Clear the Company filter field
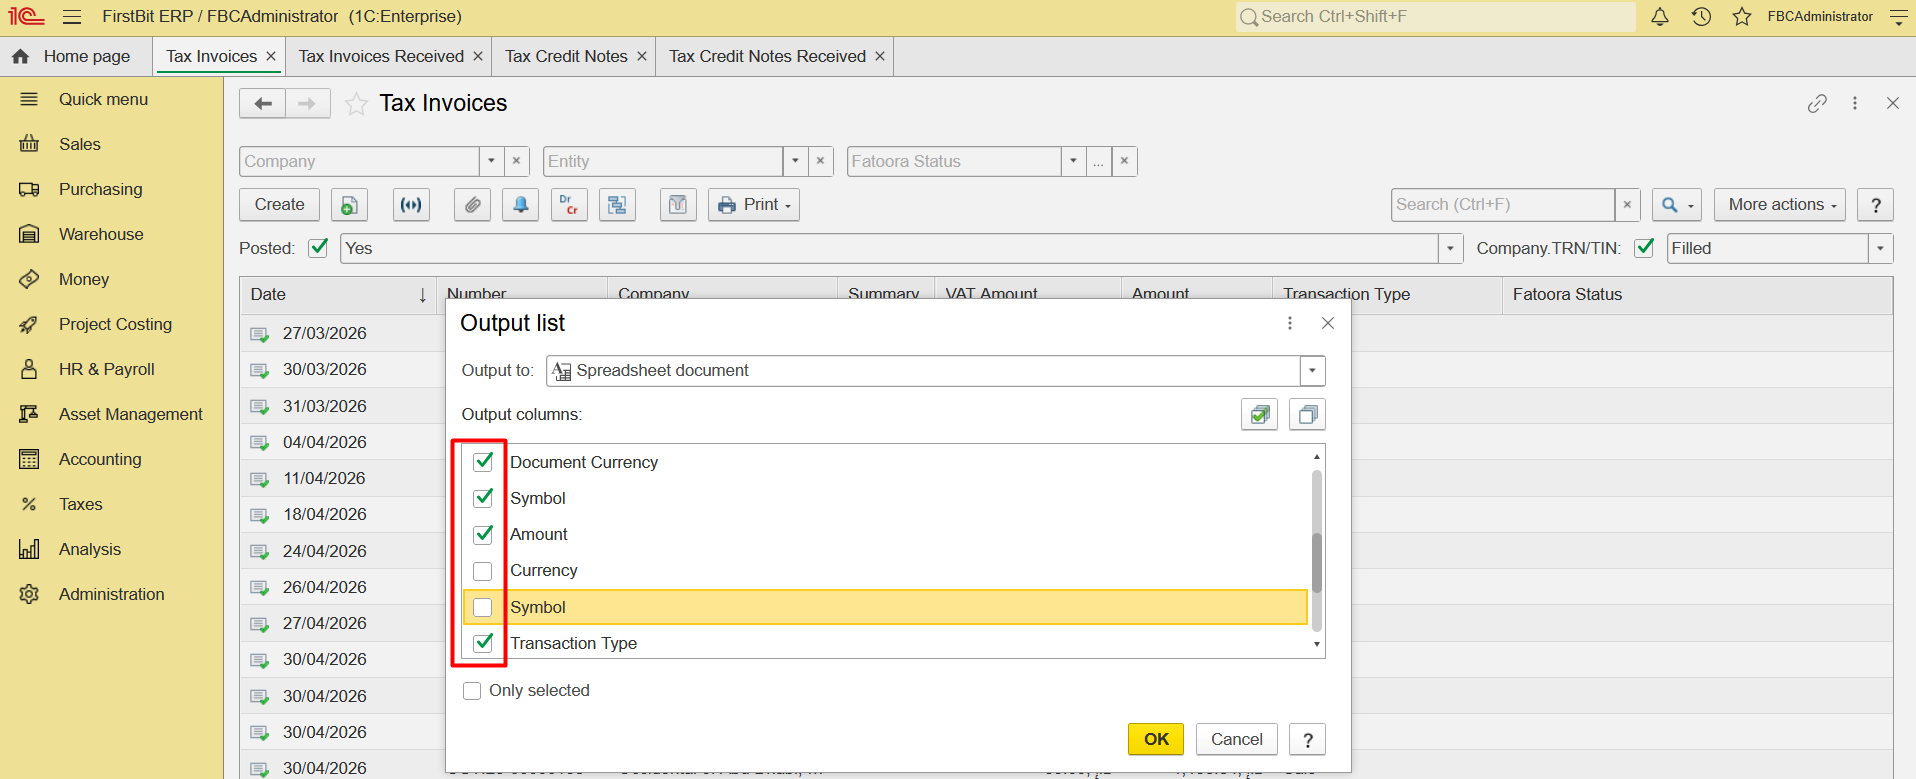The width and height of the screenshot is (1916, 779). 516,161
